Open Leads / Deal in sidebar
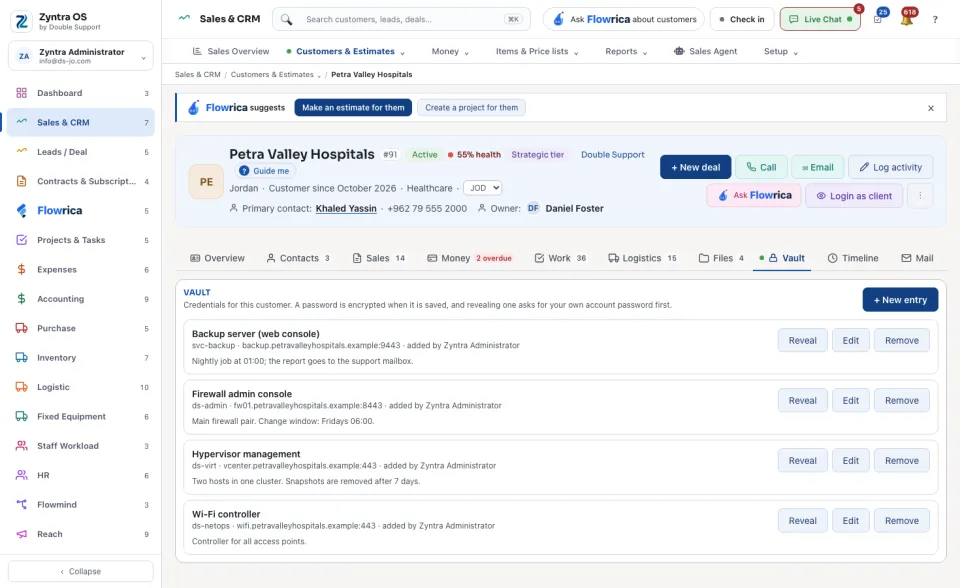 tap(81, 152)
